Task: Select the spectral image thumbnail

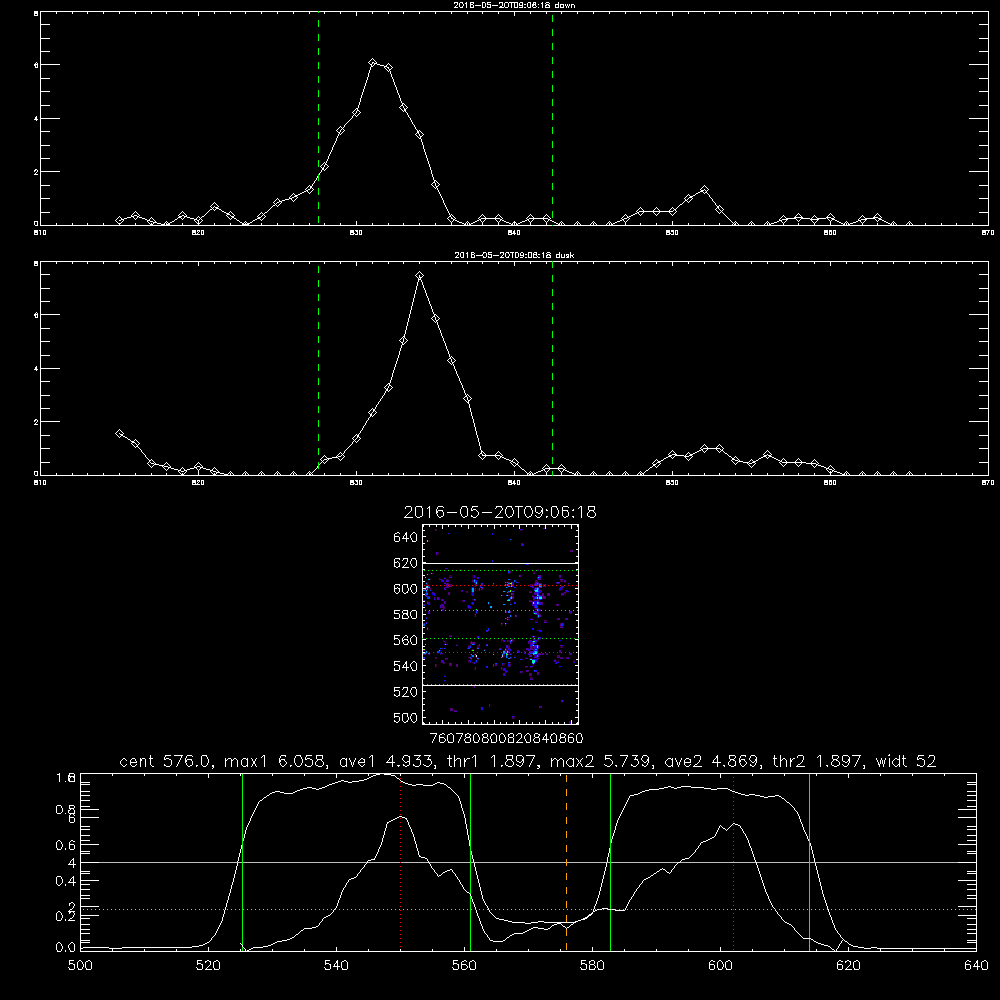Action: coord(501,624)
